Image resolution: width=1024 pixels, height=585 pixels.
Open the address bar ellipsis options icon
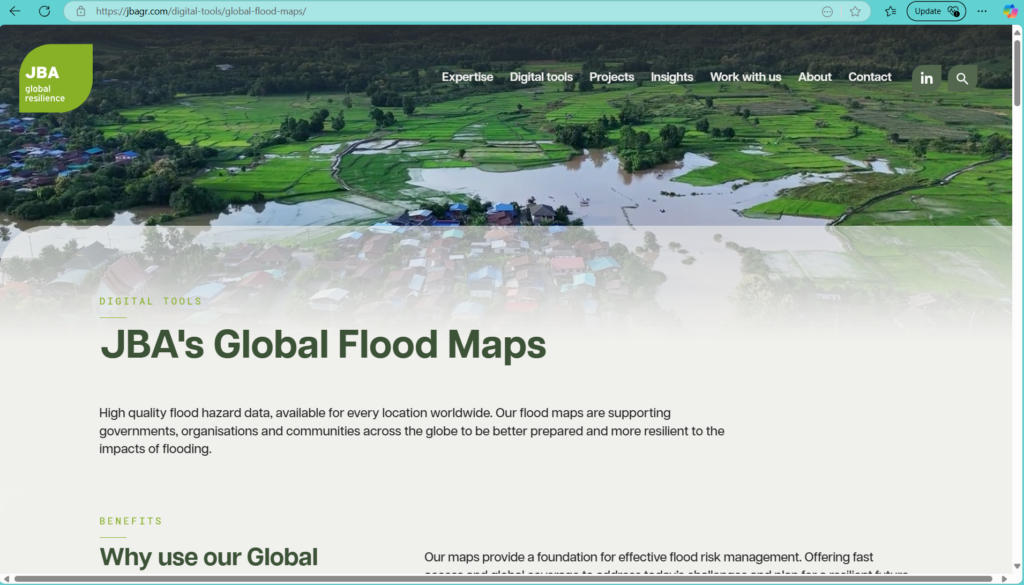pos(827,11)
